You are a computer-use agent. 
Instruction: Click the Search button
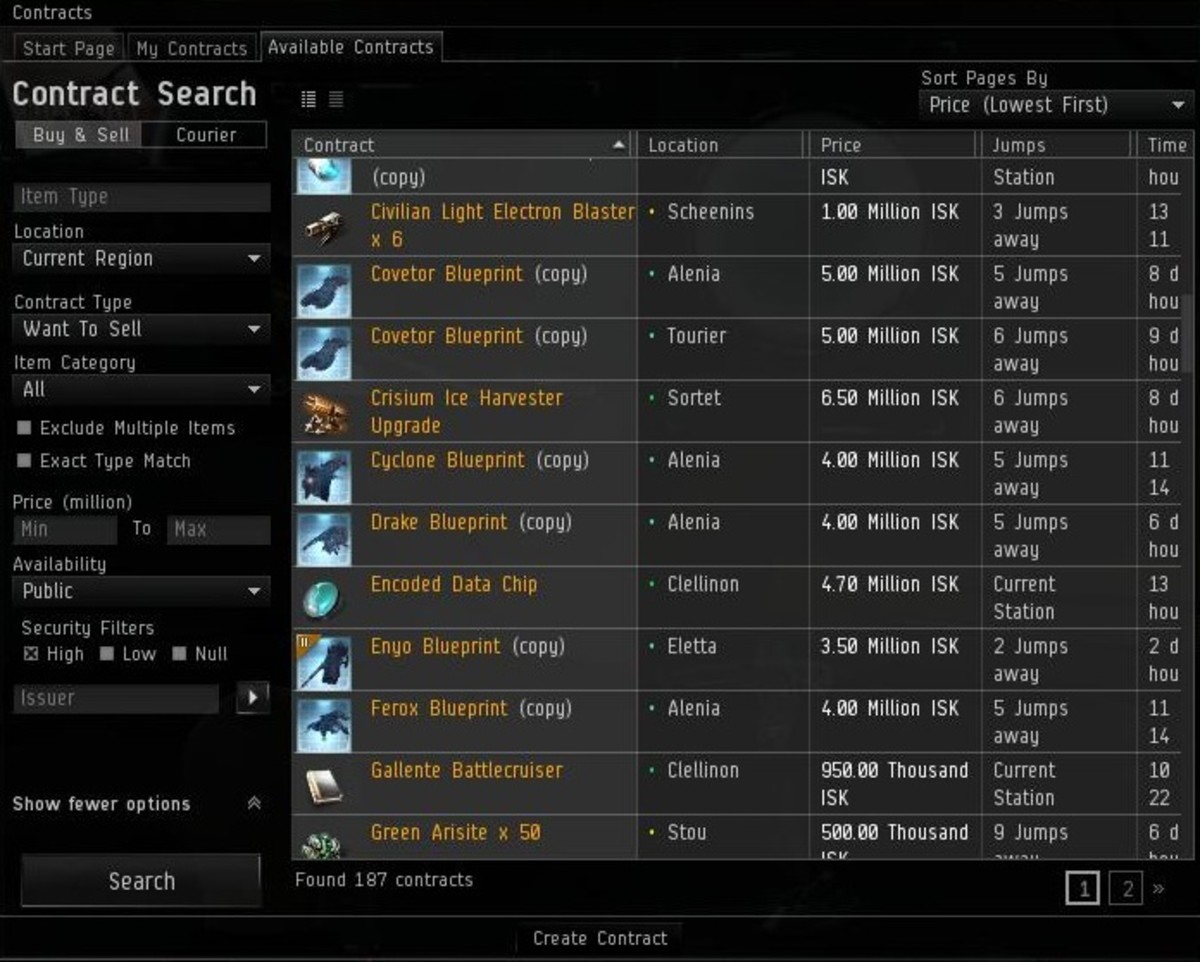(x=141, y=881)
